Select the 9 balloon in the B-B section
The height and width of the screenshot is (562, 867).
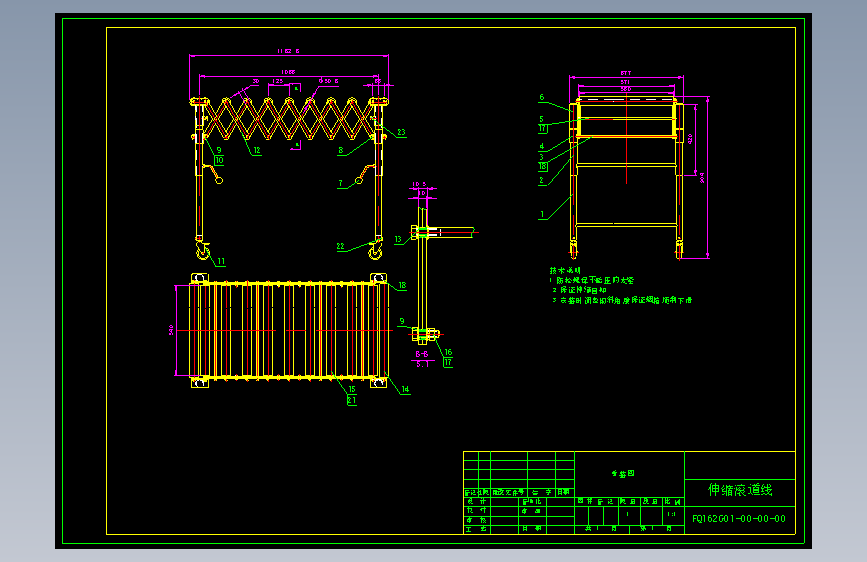coord(402,321)
